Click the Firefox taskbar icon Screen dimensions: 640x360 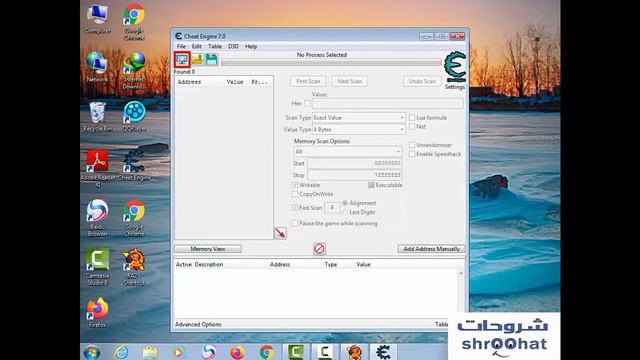point(238,352)
